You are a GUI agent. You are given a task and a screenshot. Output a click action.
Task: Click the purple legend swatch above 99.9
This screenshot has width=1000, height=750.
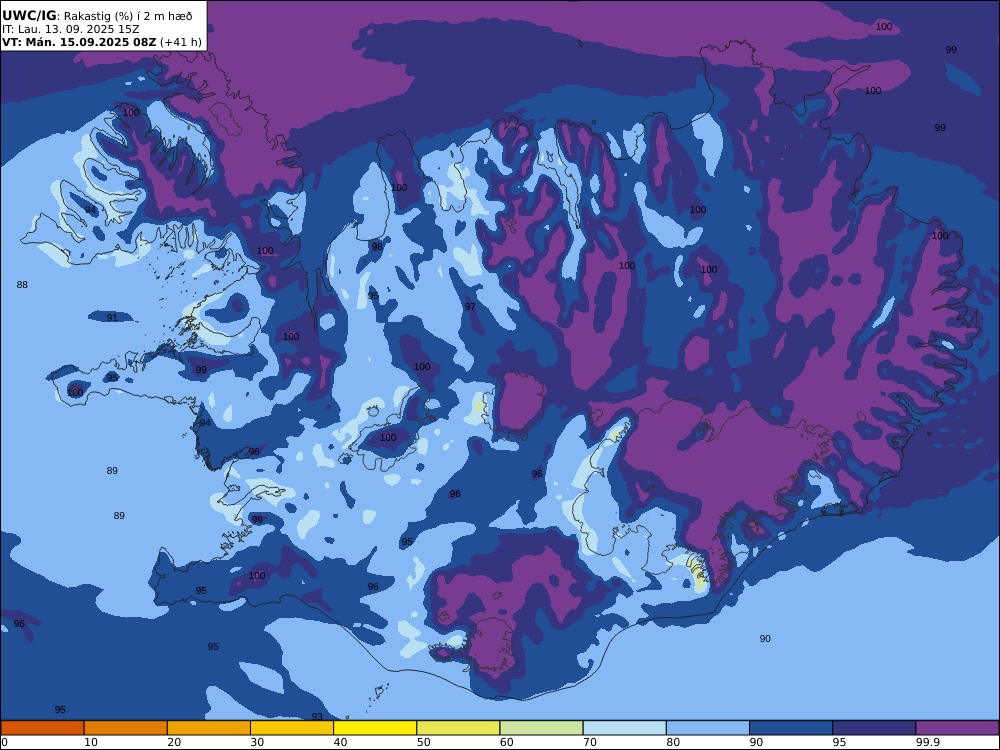click(x=957, y=728)
